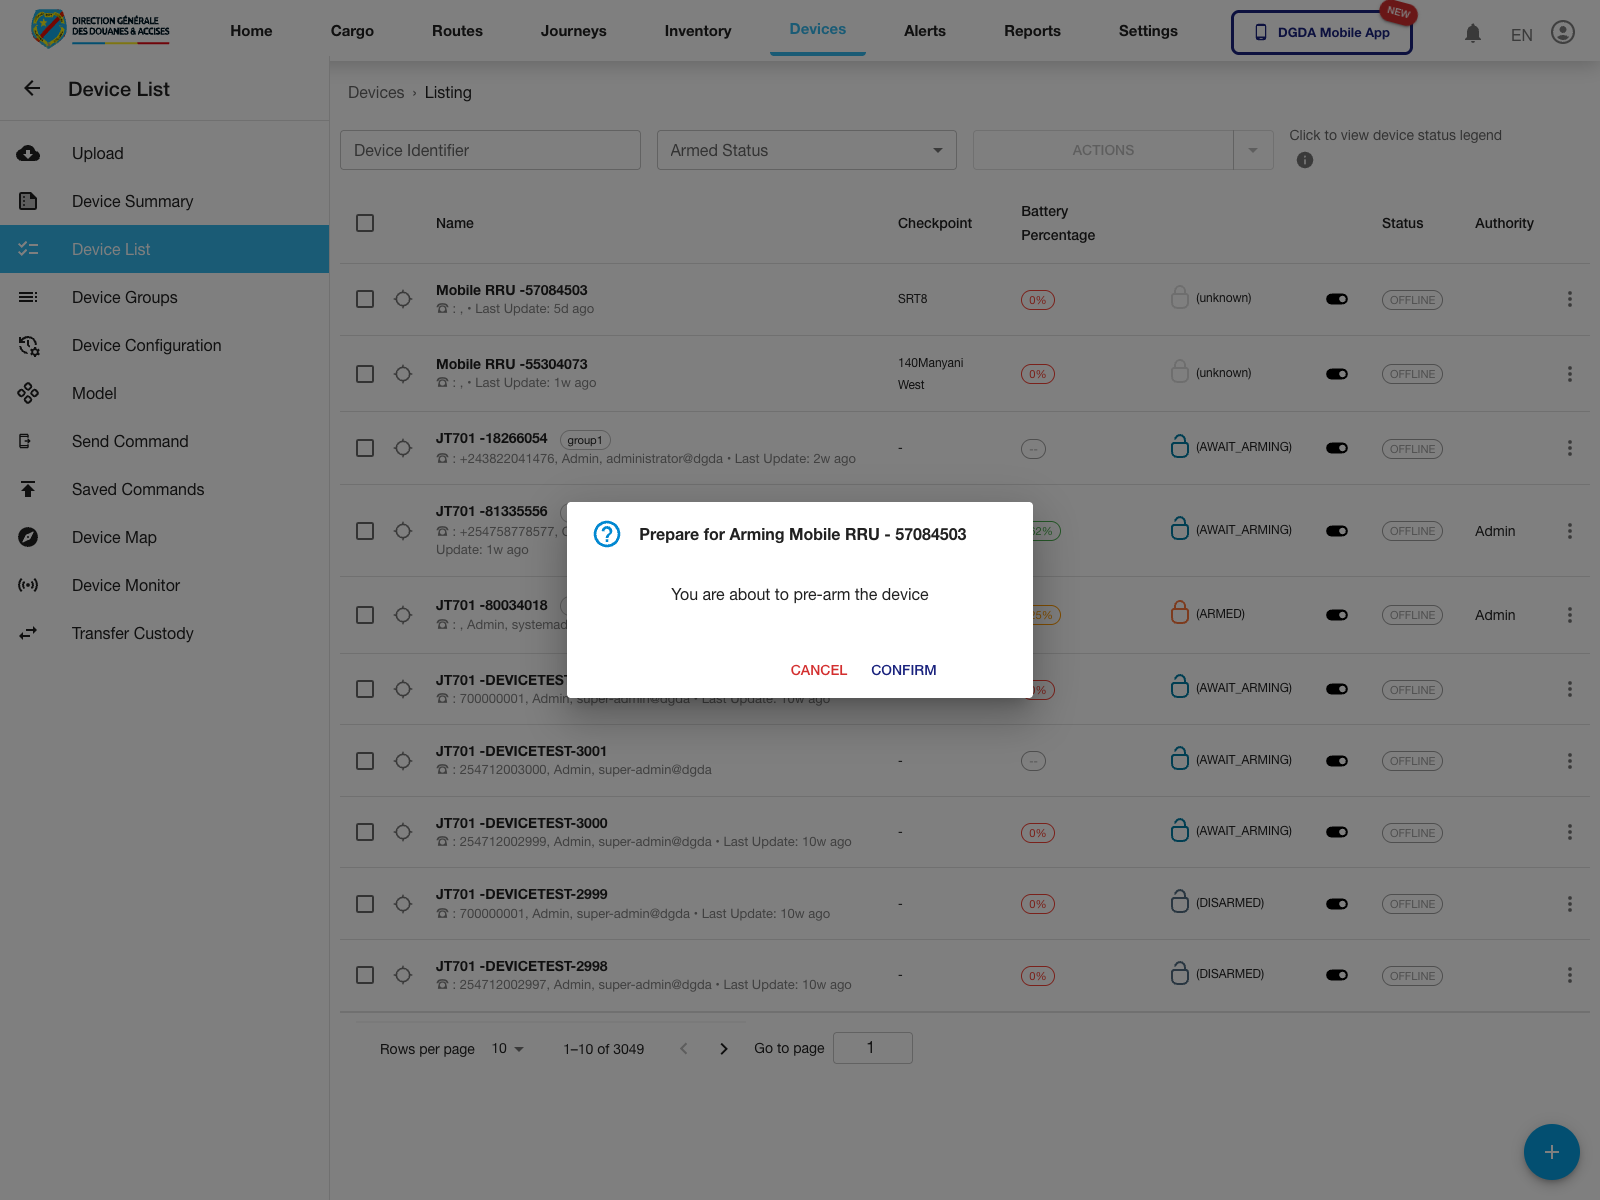Open the Device Map view

click(x=114, y=537)
